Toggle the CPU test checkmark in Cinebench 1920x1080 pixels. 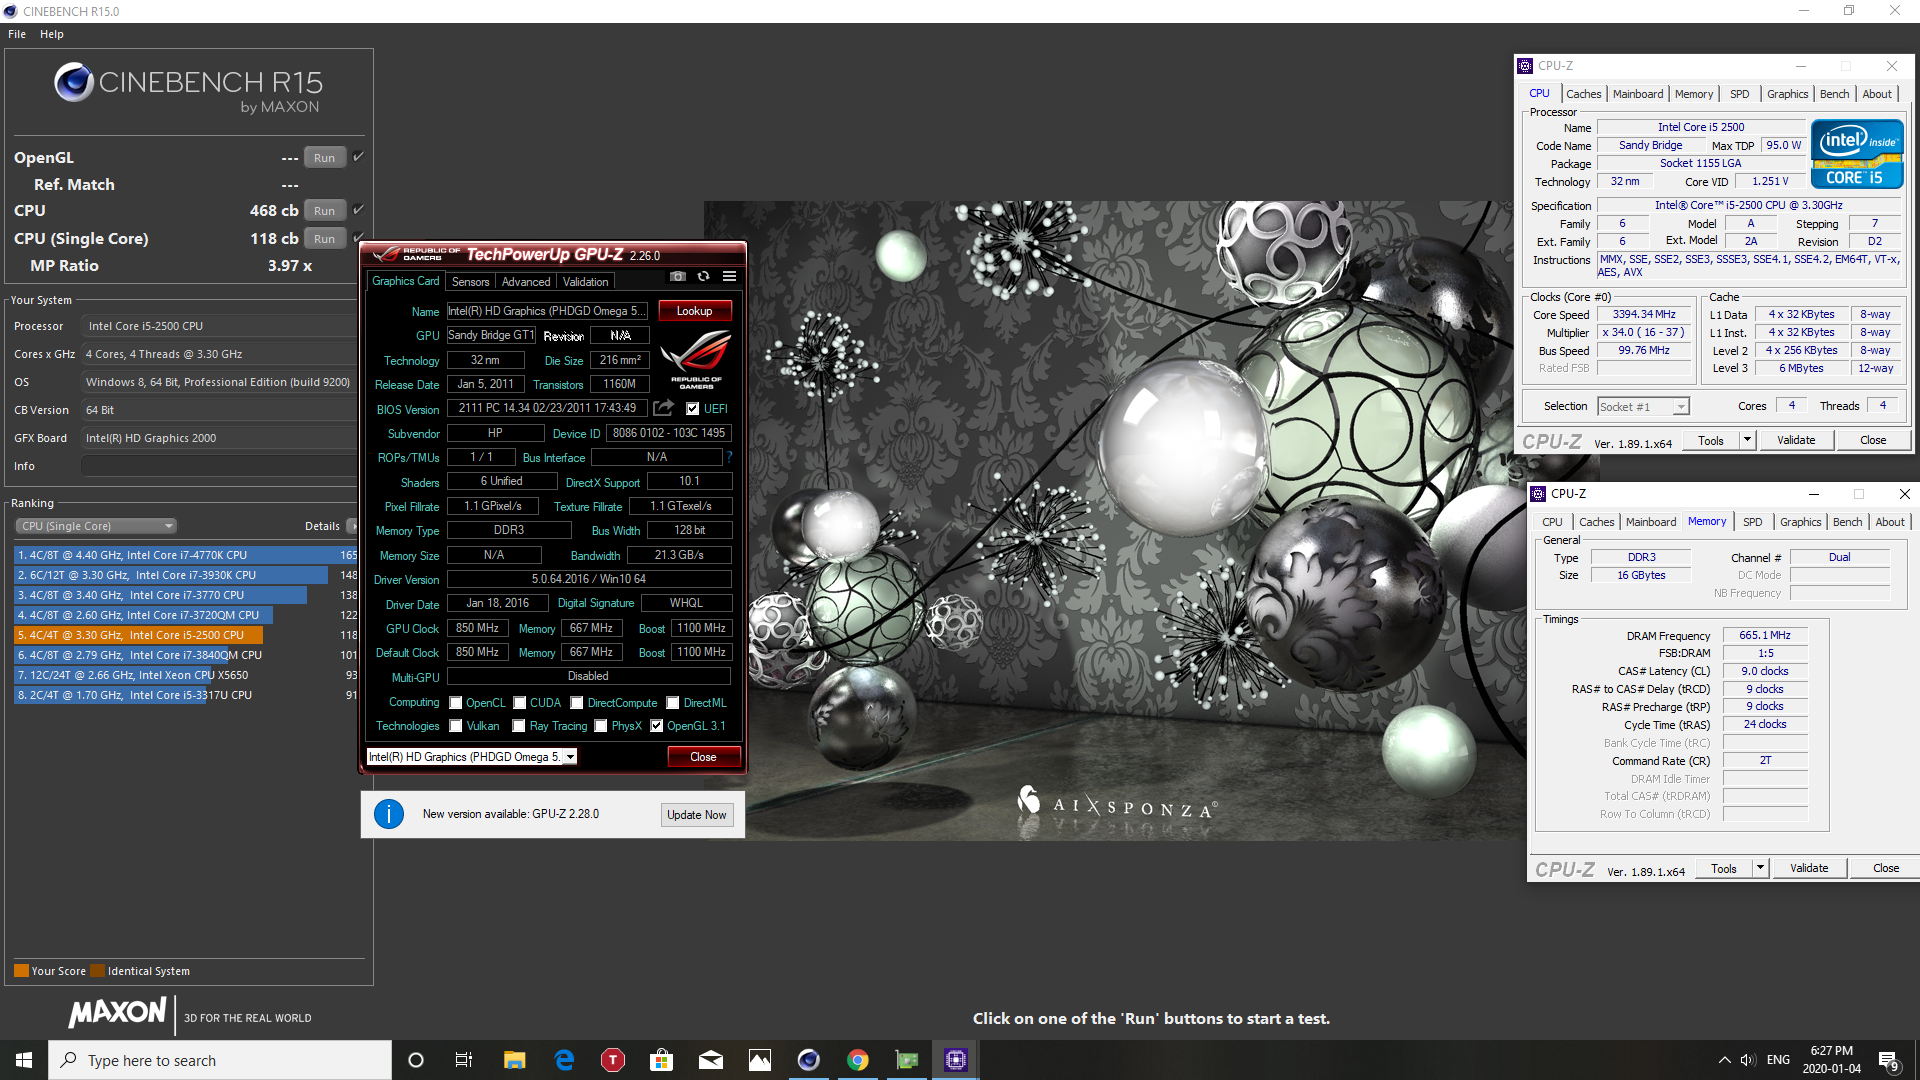(358, 209)
